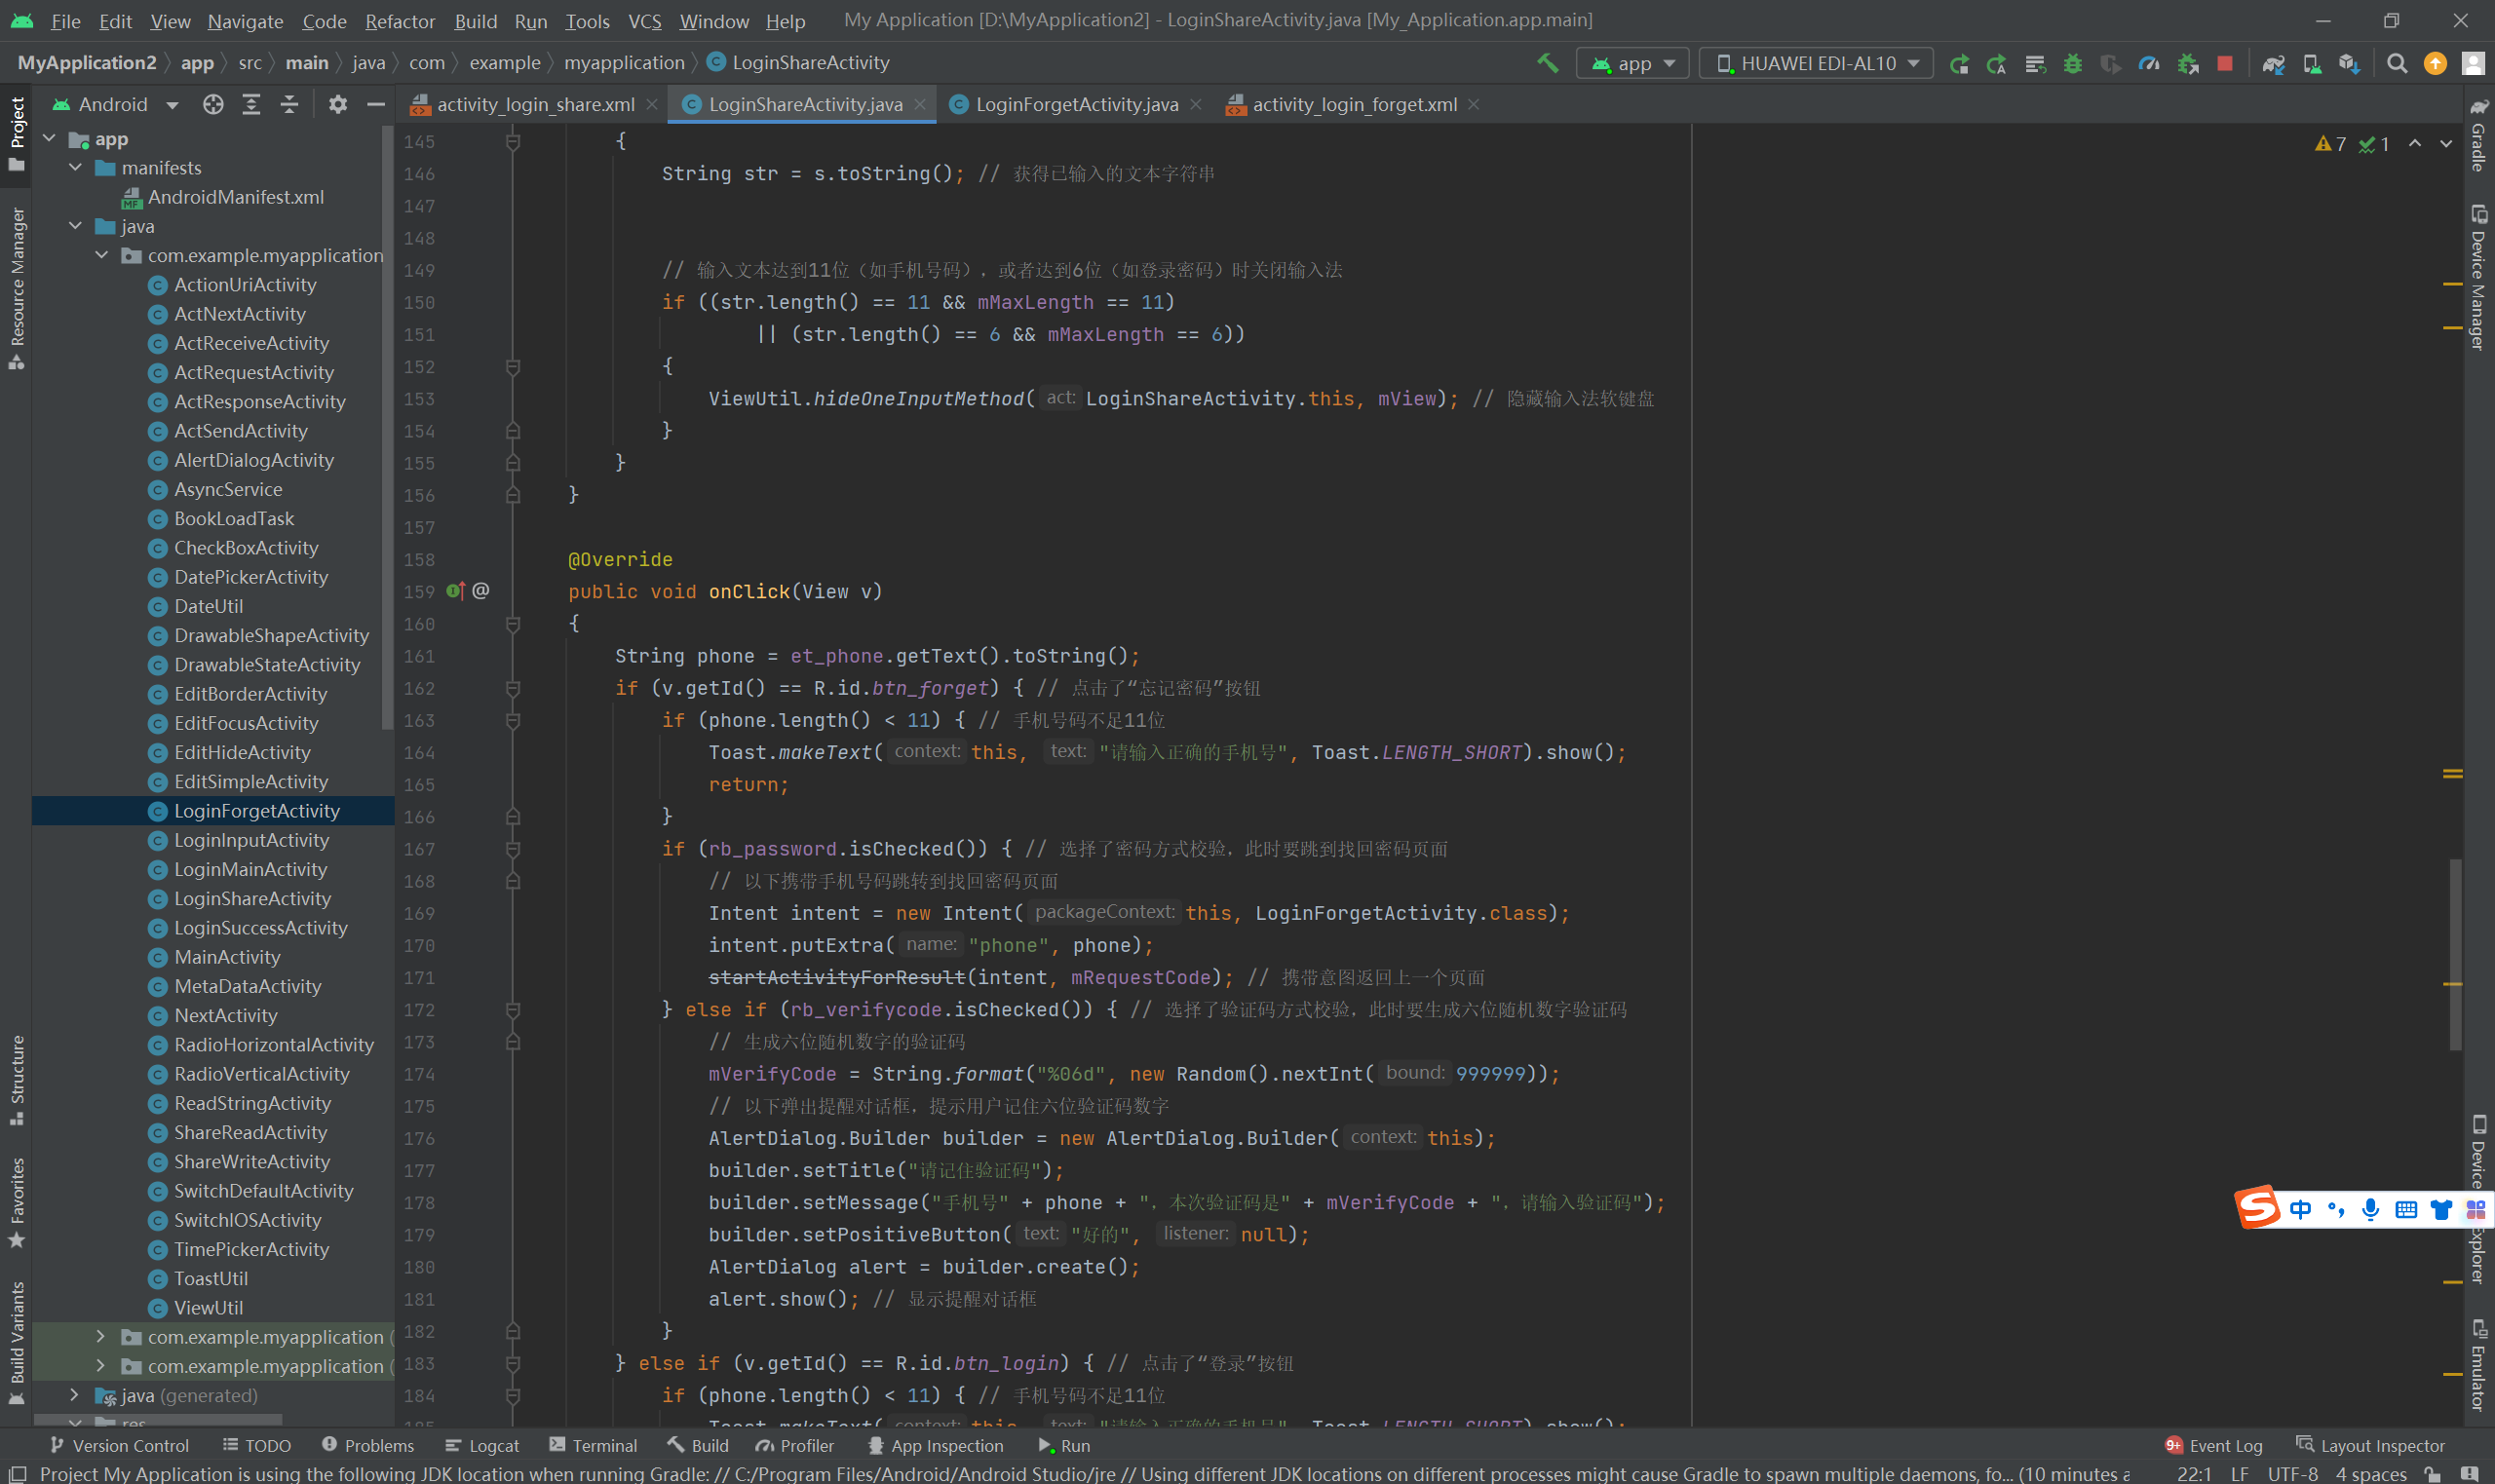This screenshot has width=2495, height=1484.
Task: Sync project with Gradle files elephant icon
Action: [x=2273, y=63]
